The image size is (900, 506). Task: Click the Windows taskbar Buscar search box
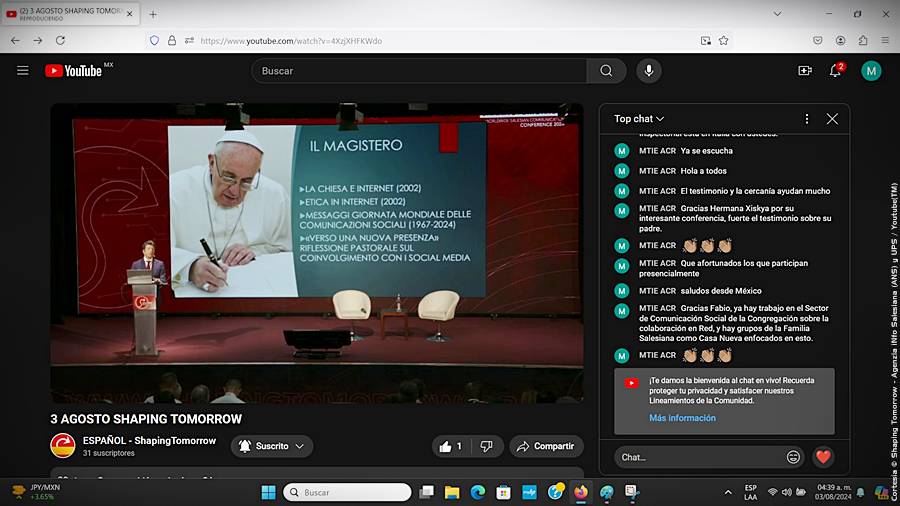coord(347,492)
